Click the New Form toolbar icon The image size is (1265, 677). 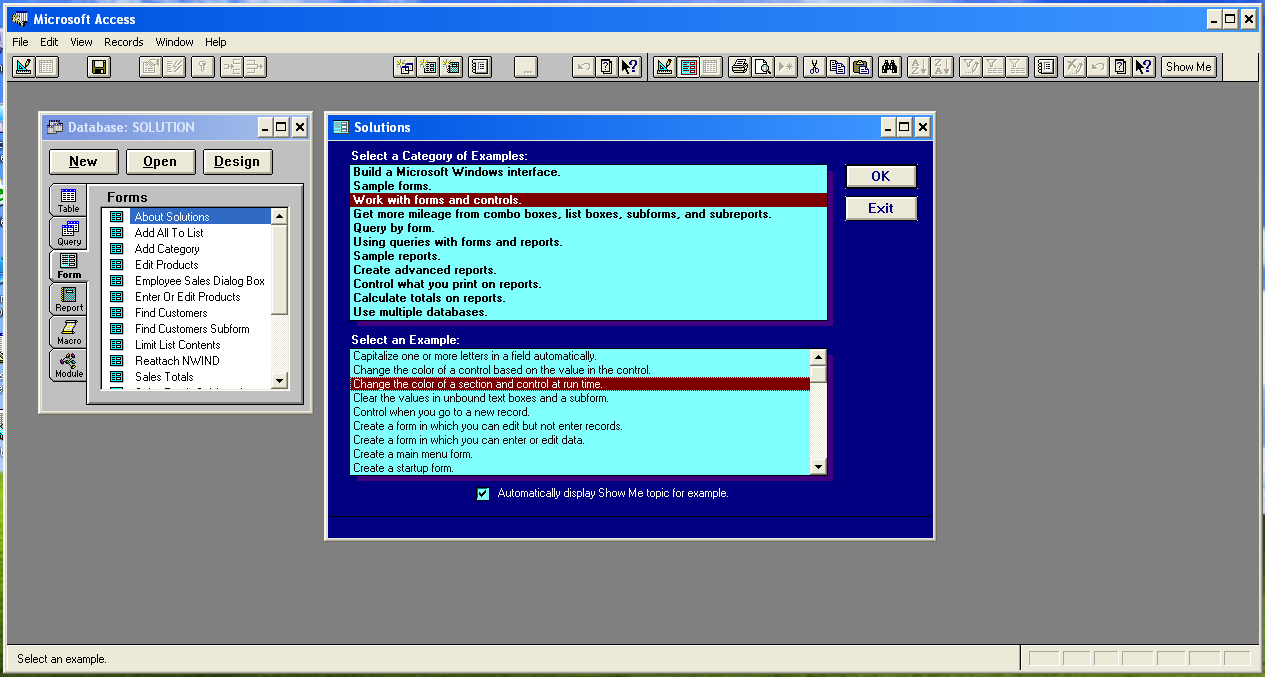click(x=428, y=67)
